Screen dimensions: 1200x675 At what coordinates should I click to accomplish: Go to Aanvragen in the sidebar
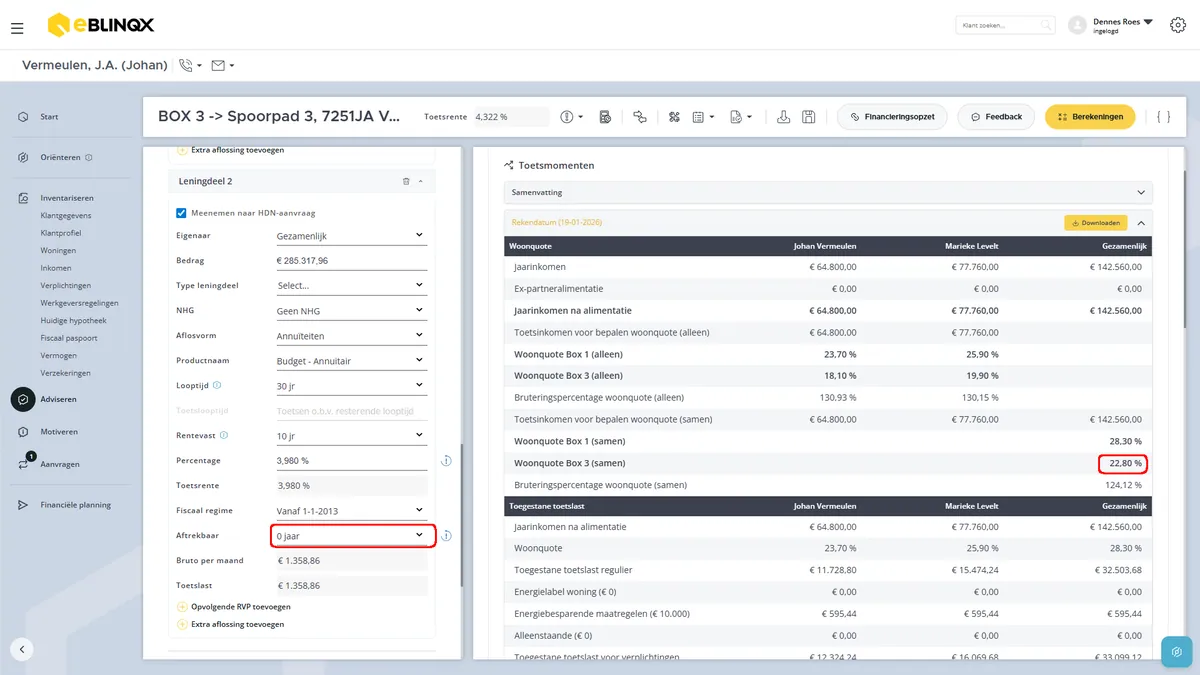click(60, 464)
